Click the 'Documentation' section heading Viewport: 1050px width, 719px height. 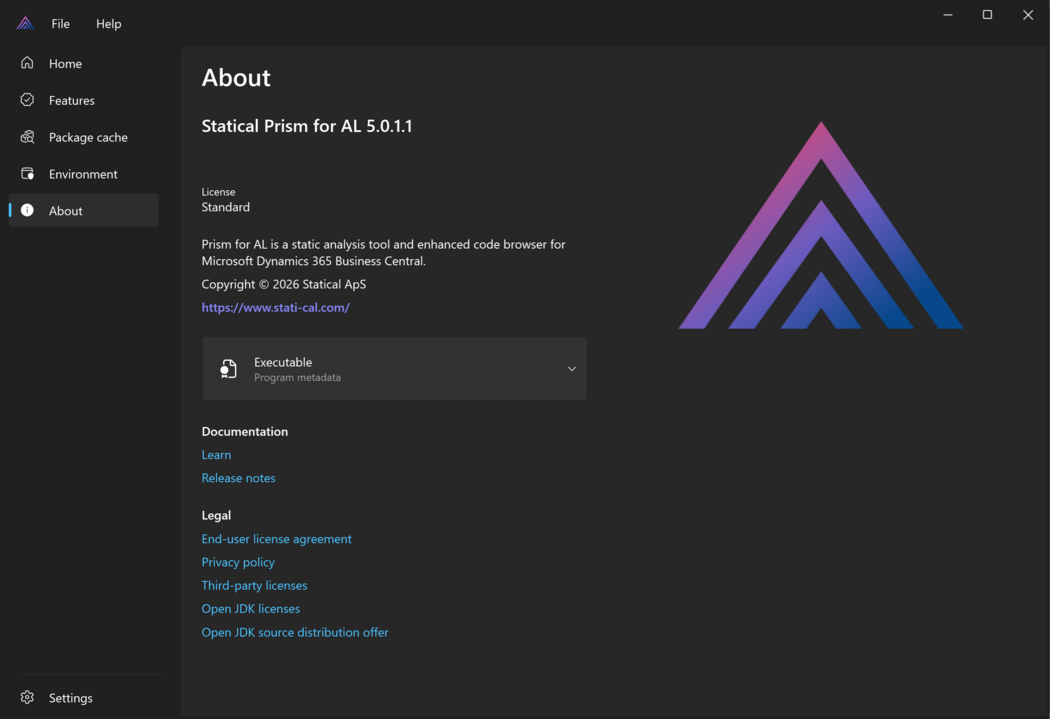[244, 432]
